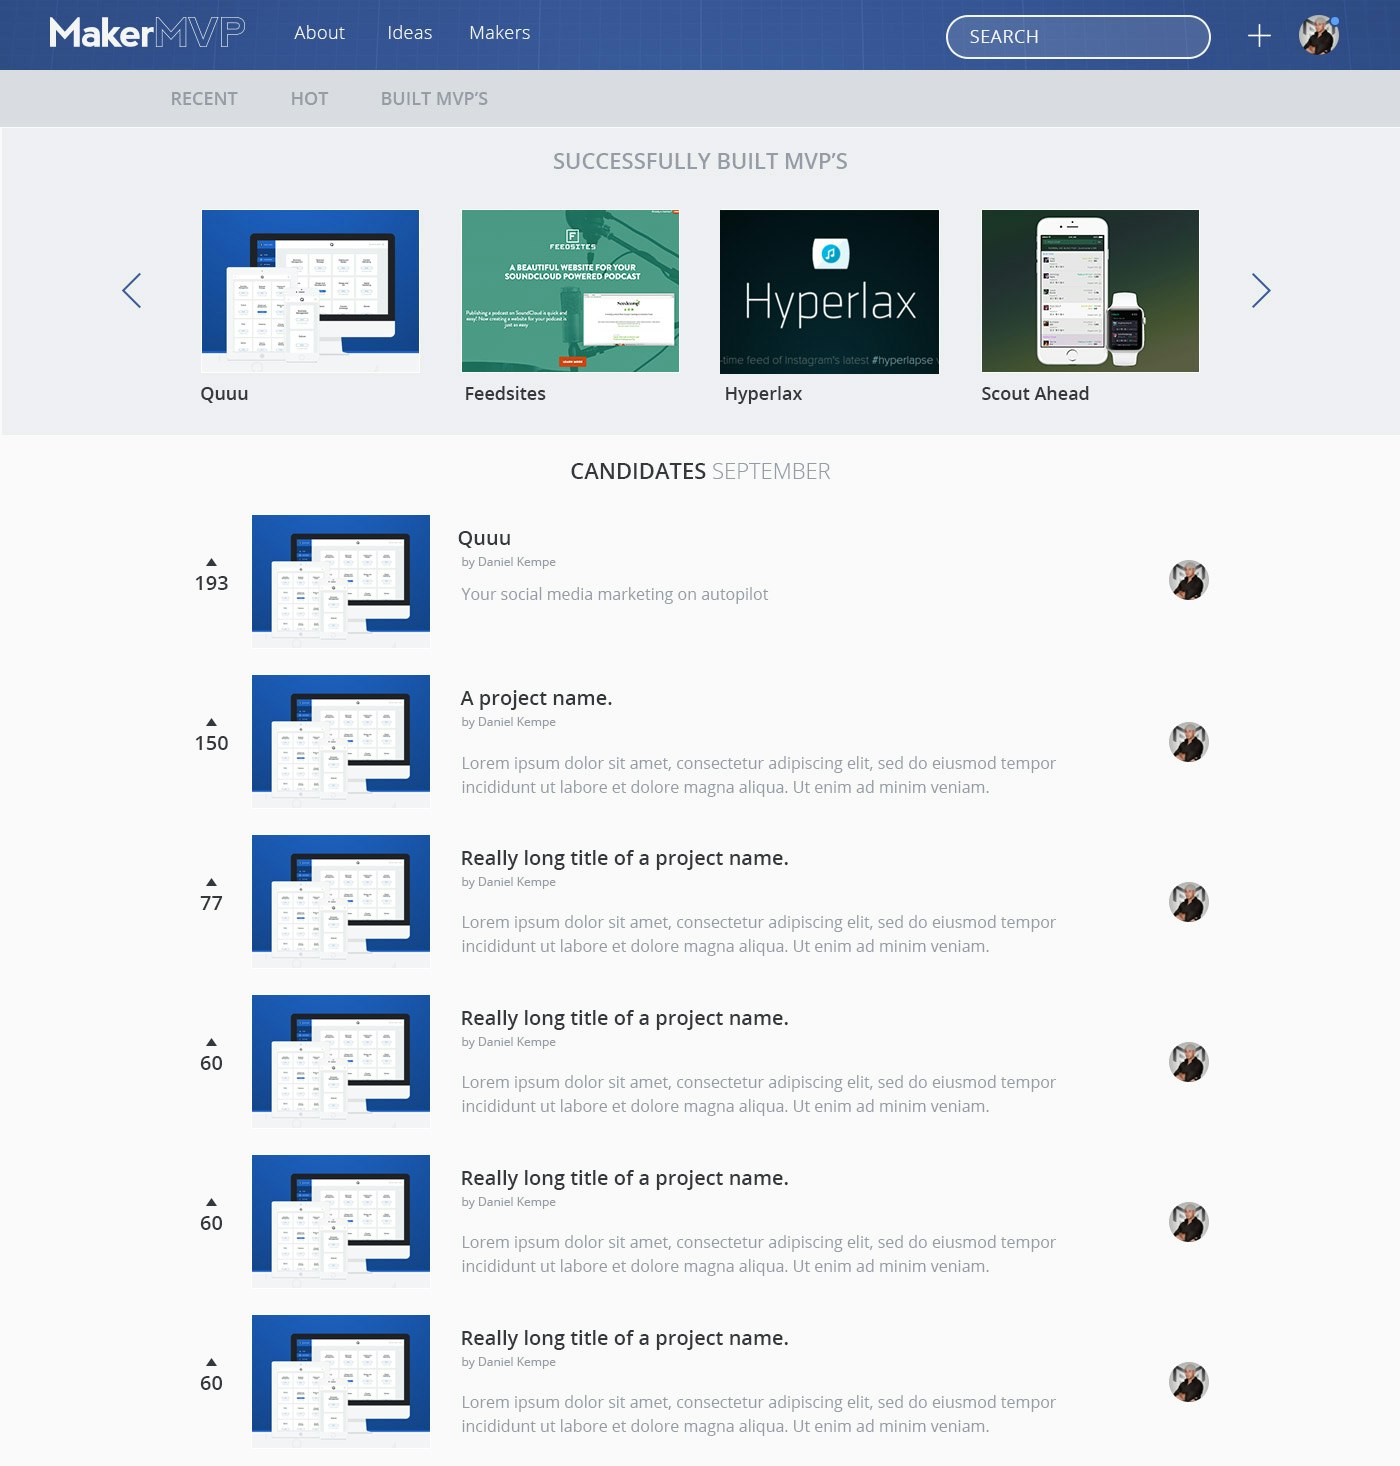Click the avatar on the bottom candidate row
The image size is (1400, 1466).
click(x=1189, y=1381)
